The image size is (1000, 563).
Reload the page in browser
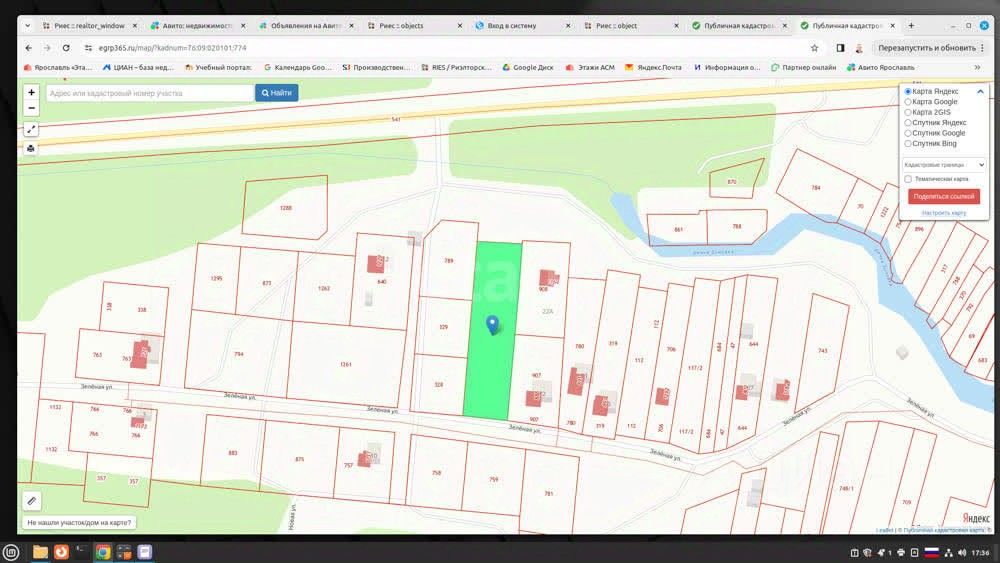(66, 47)
